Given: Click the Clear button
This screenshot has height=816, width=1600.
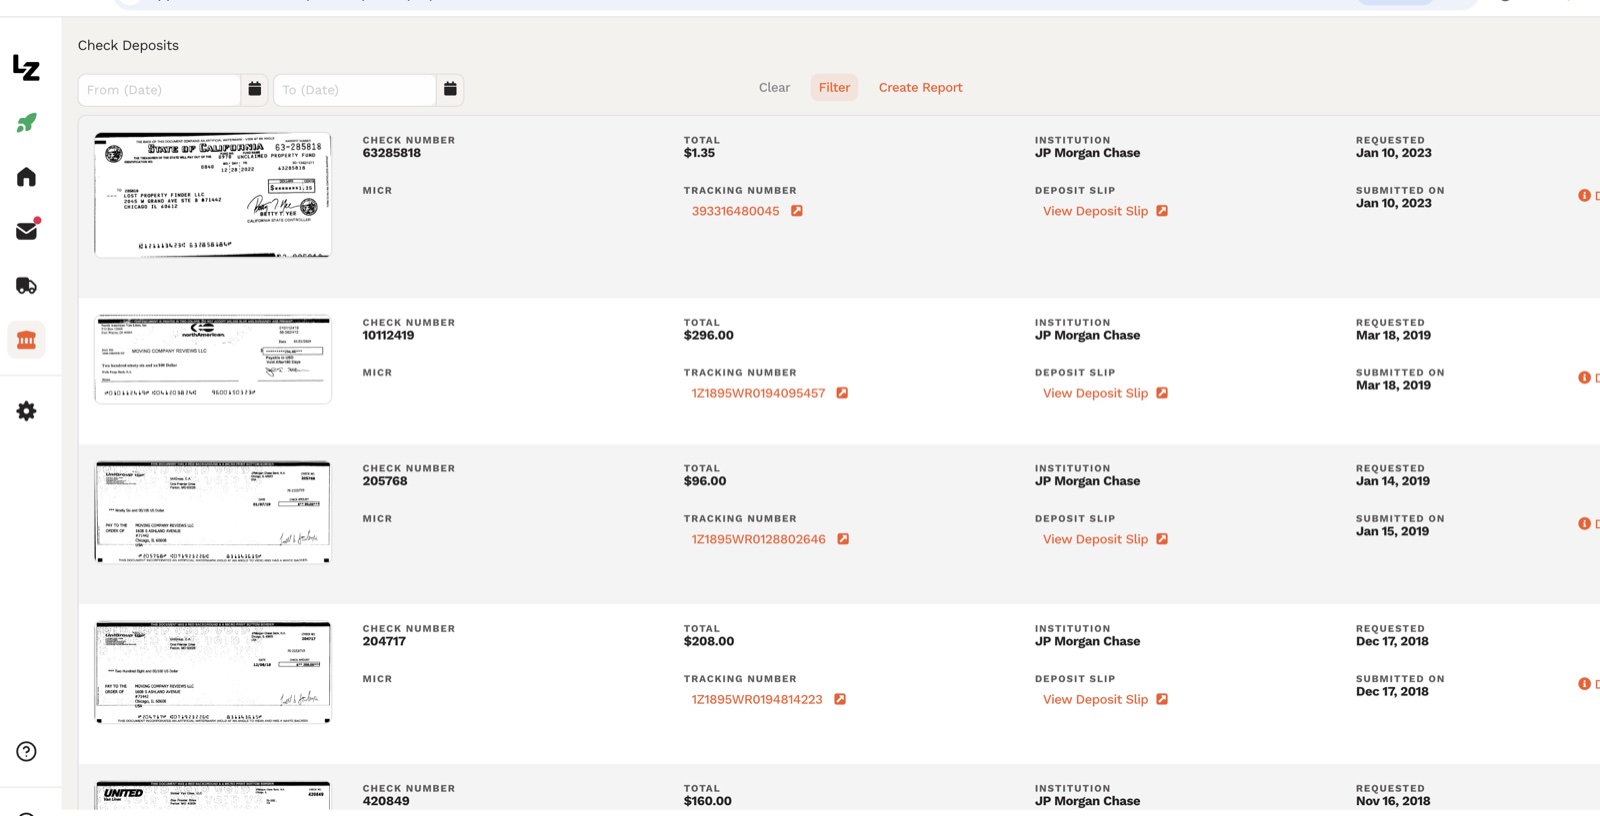Looking at the screenshot, I should (774, 87).
